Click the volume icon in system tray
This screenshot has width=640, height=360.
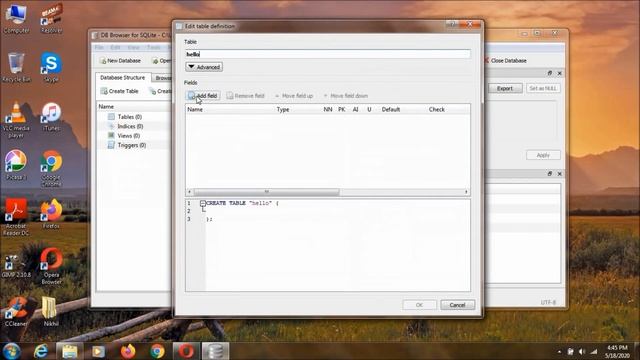pos(582,351)
